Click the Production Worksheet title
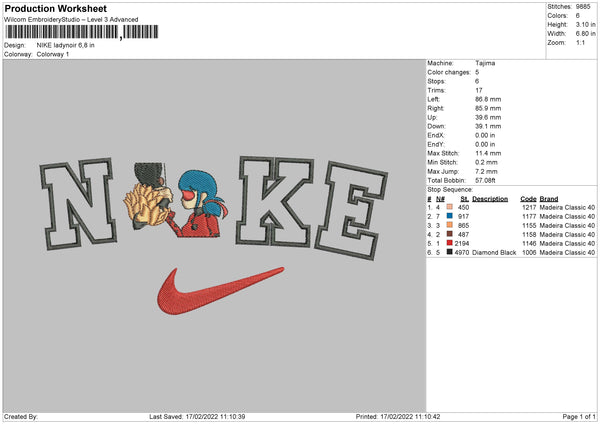The image size is (600, 424). (55, 8)
